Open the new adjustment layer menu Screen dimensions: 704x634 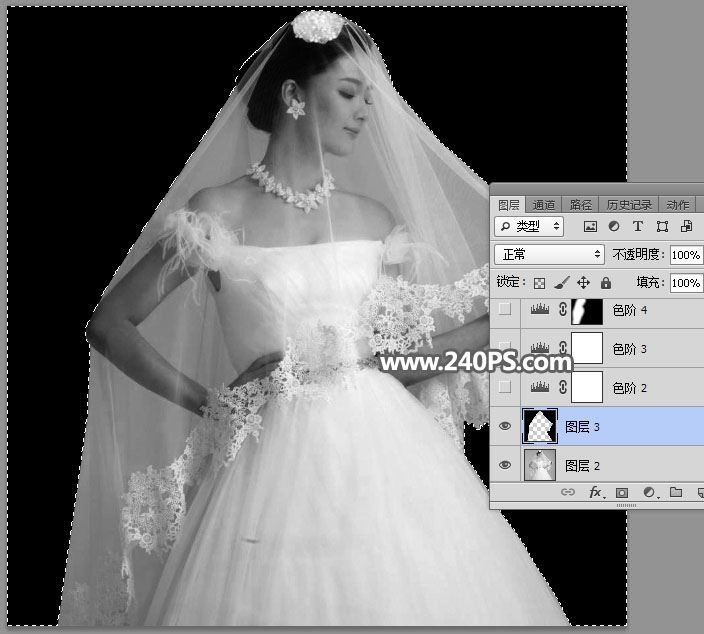click(x=649, y=492)
